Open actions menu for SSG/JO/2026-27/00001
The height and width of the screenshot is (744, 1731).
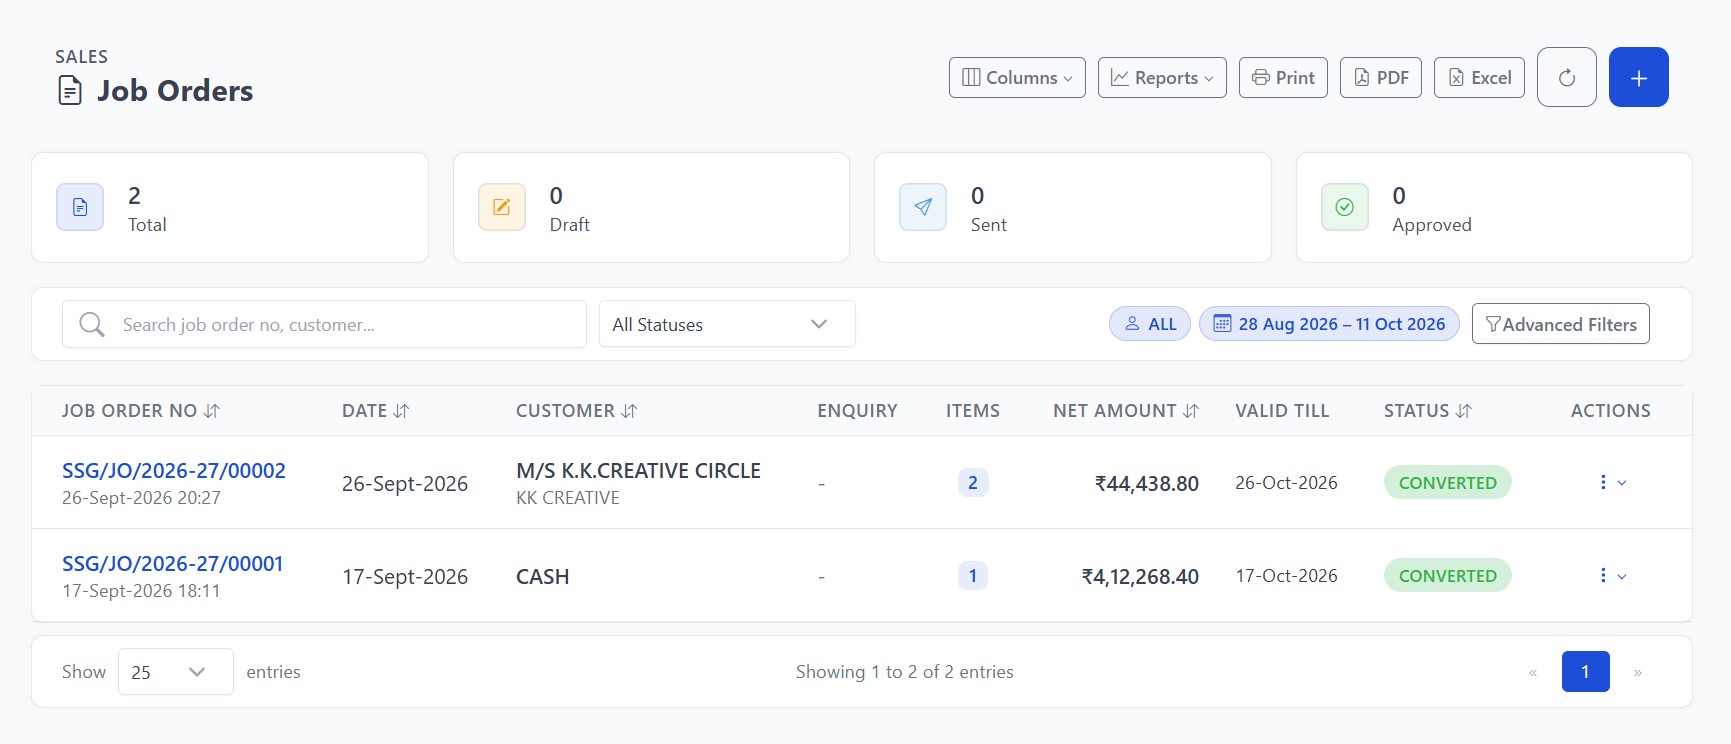tap(1612, 575)
